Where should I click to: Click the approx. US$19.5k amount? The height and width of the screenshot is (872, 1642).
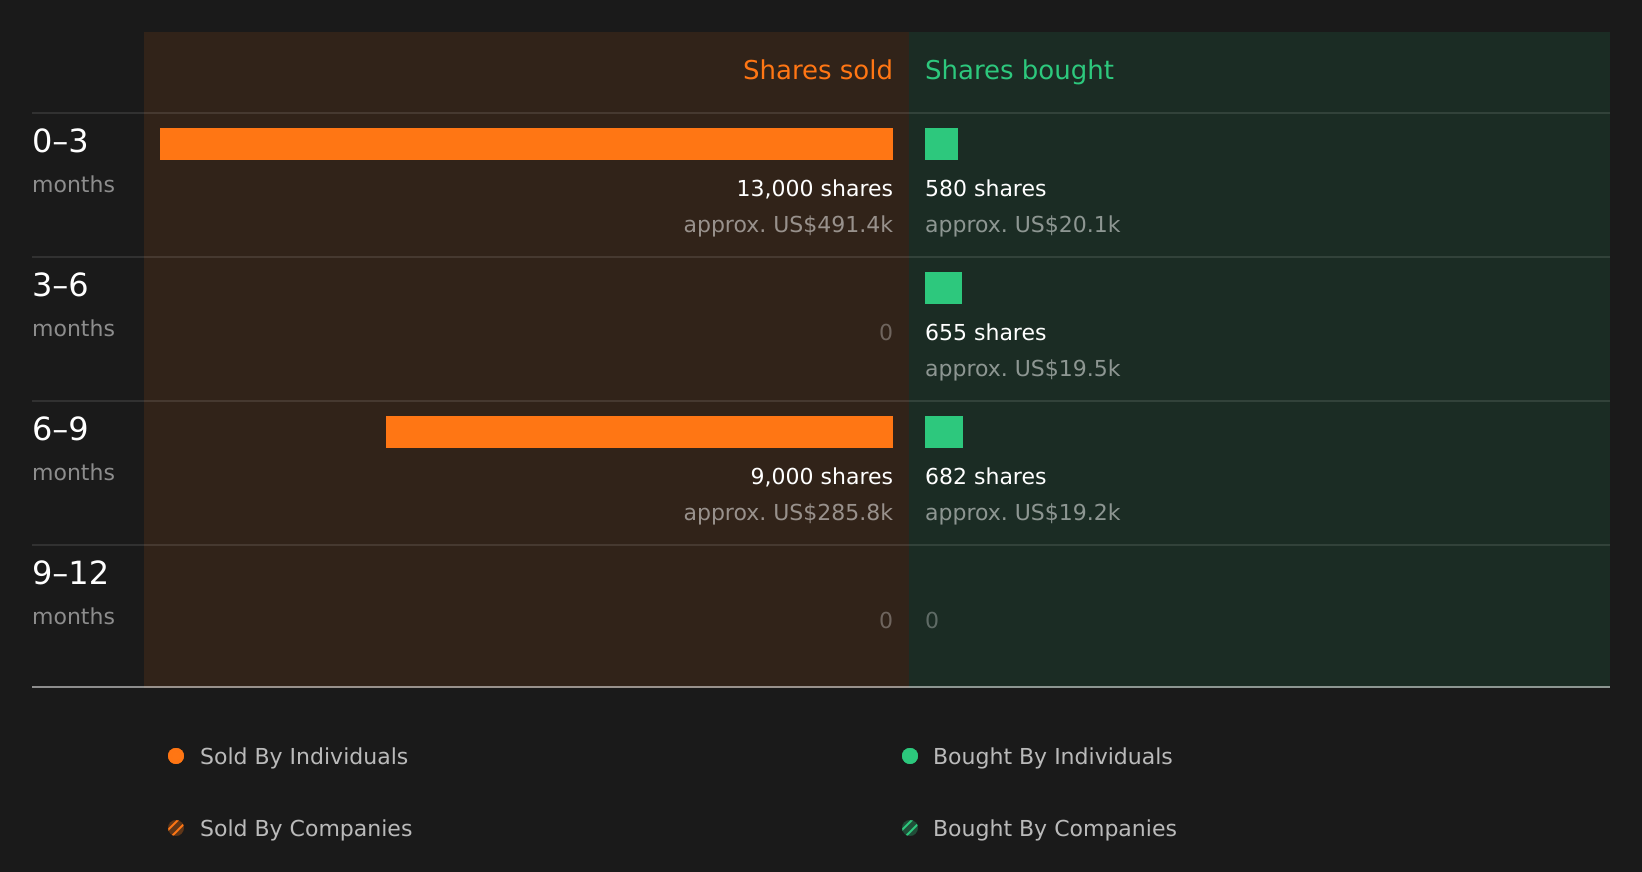point(1022,369)
